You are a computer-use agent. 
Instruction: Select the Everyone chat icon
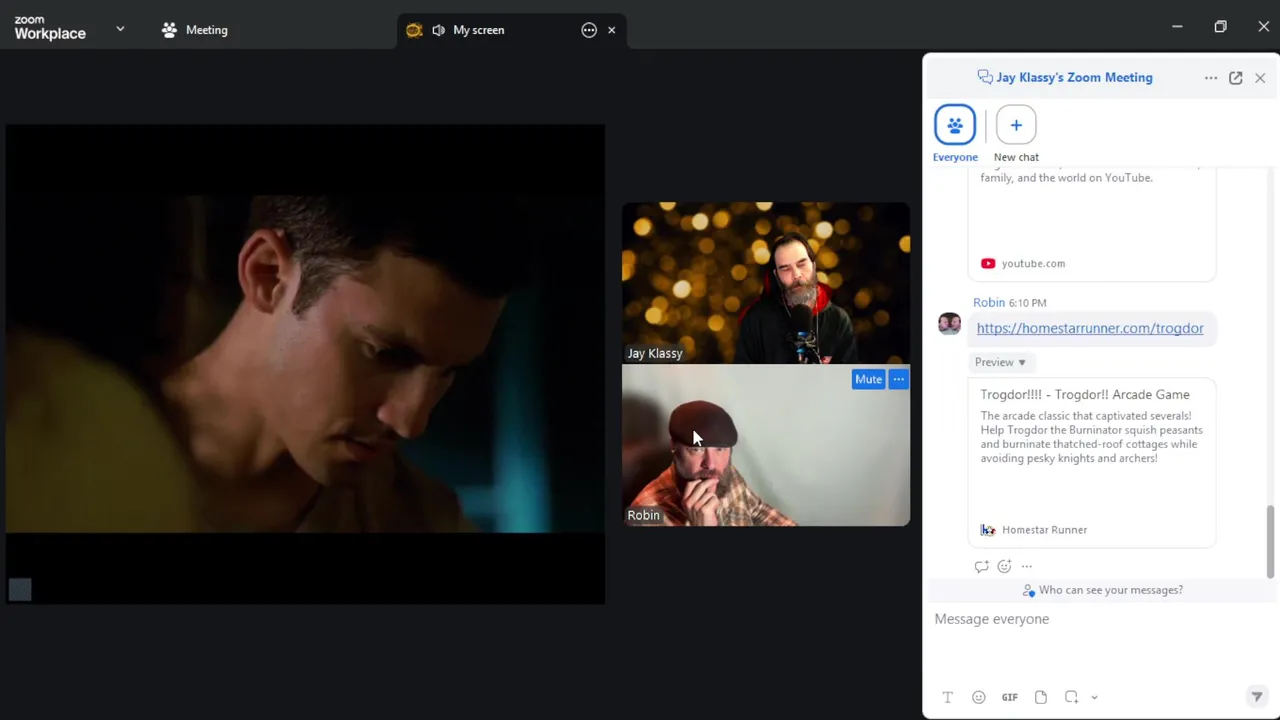(955, 125)
